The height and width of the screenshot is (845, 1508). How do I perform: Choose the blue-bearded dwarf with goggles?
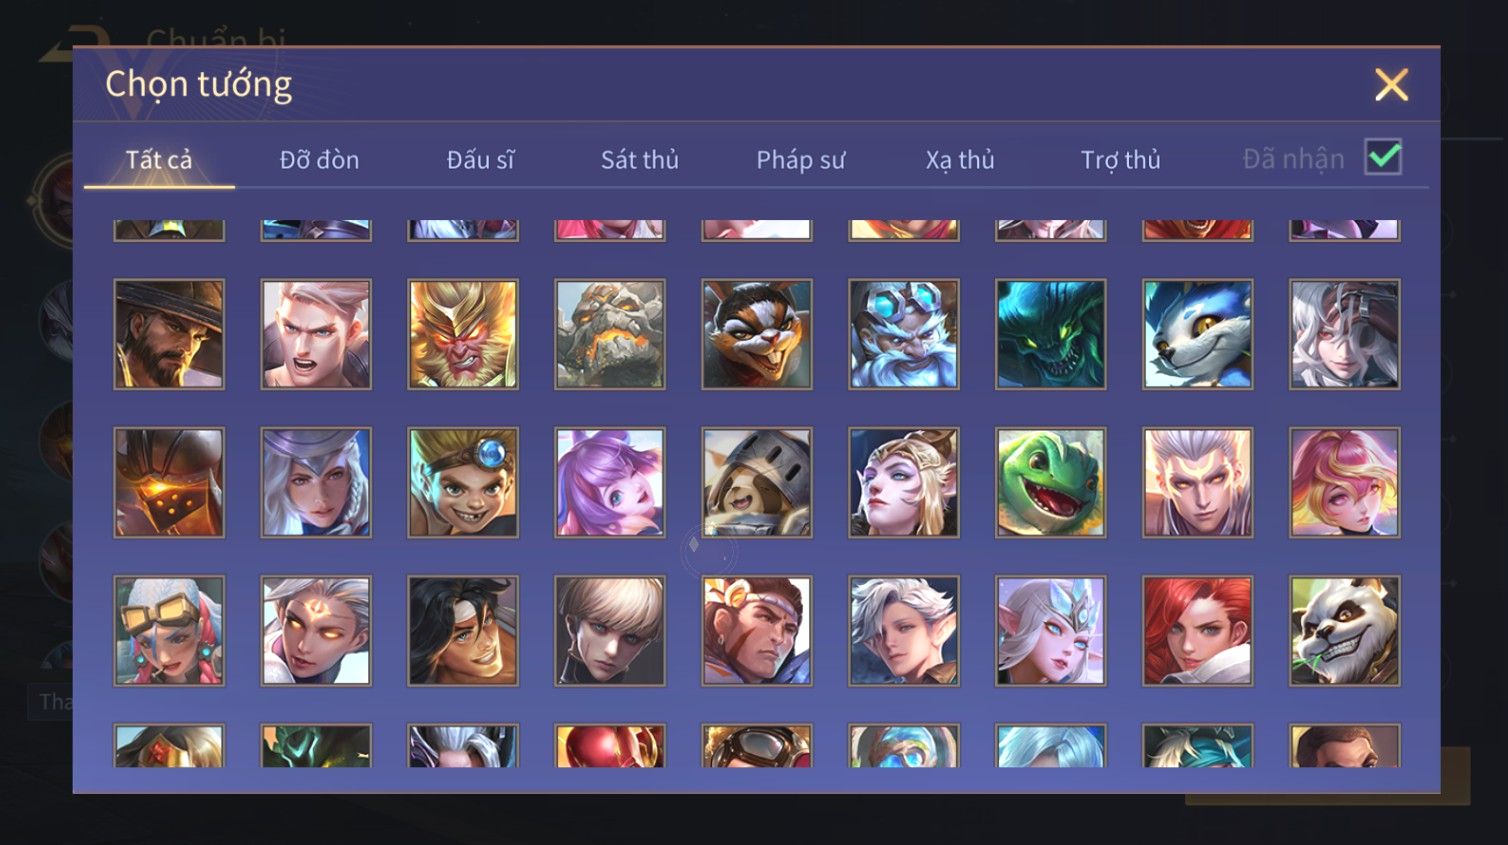tap(903, 334)
